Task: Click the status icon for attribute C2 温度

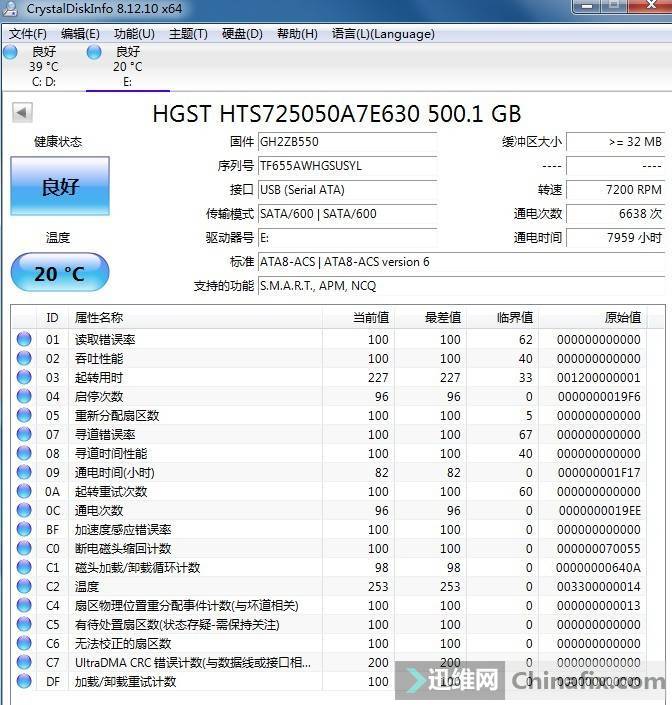Action: pyautogui.click(x=24, y=587)
